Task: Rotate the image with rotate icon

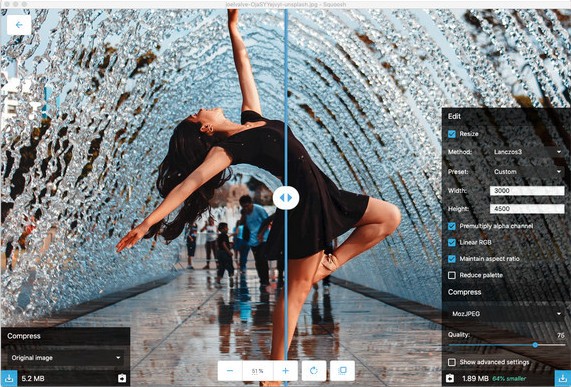Action: pos(314,371)
